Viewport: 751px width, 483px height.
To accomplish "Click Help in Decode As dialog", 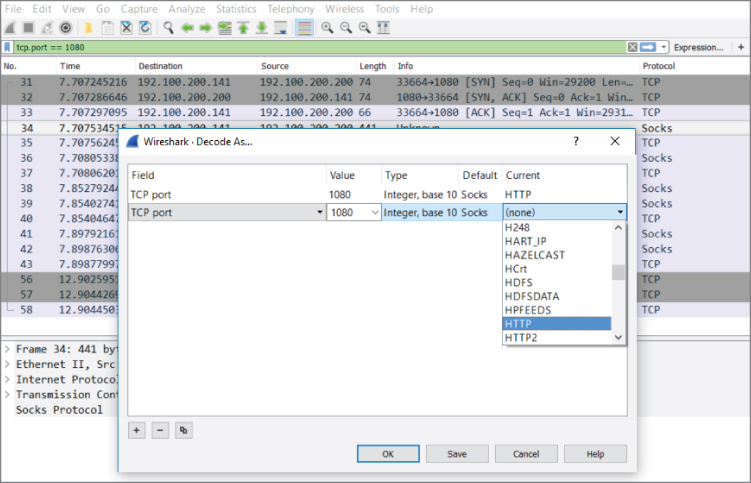I will tap(595, 454).
